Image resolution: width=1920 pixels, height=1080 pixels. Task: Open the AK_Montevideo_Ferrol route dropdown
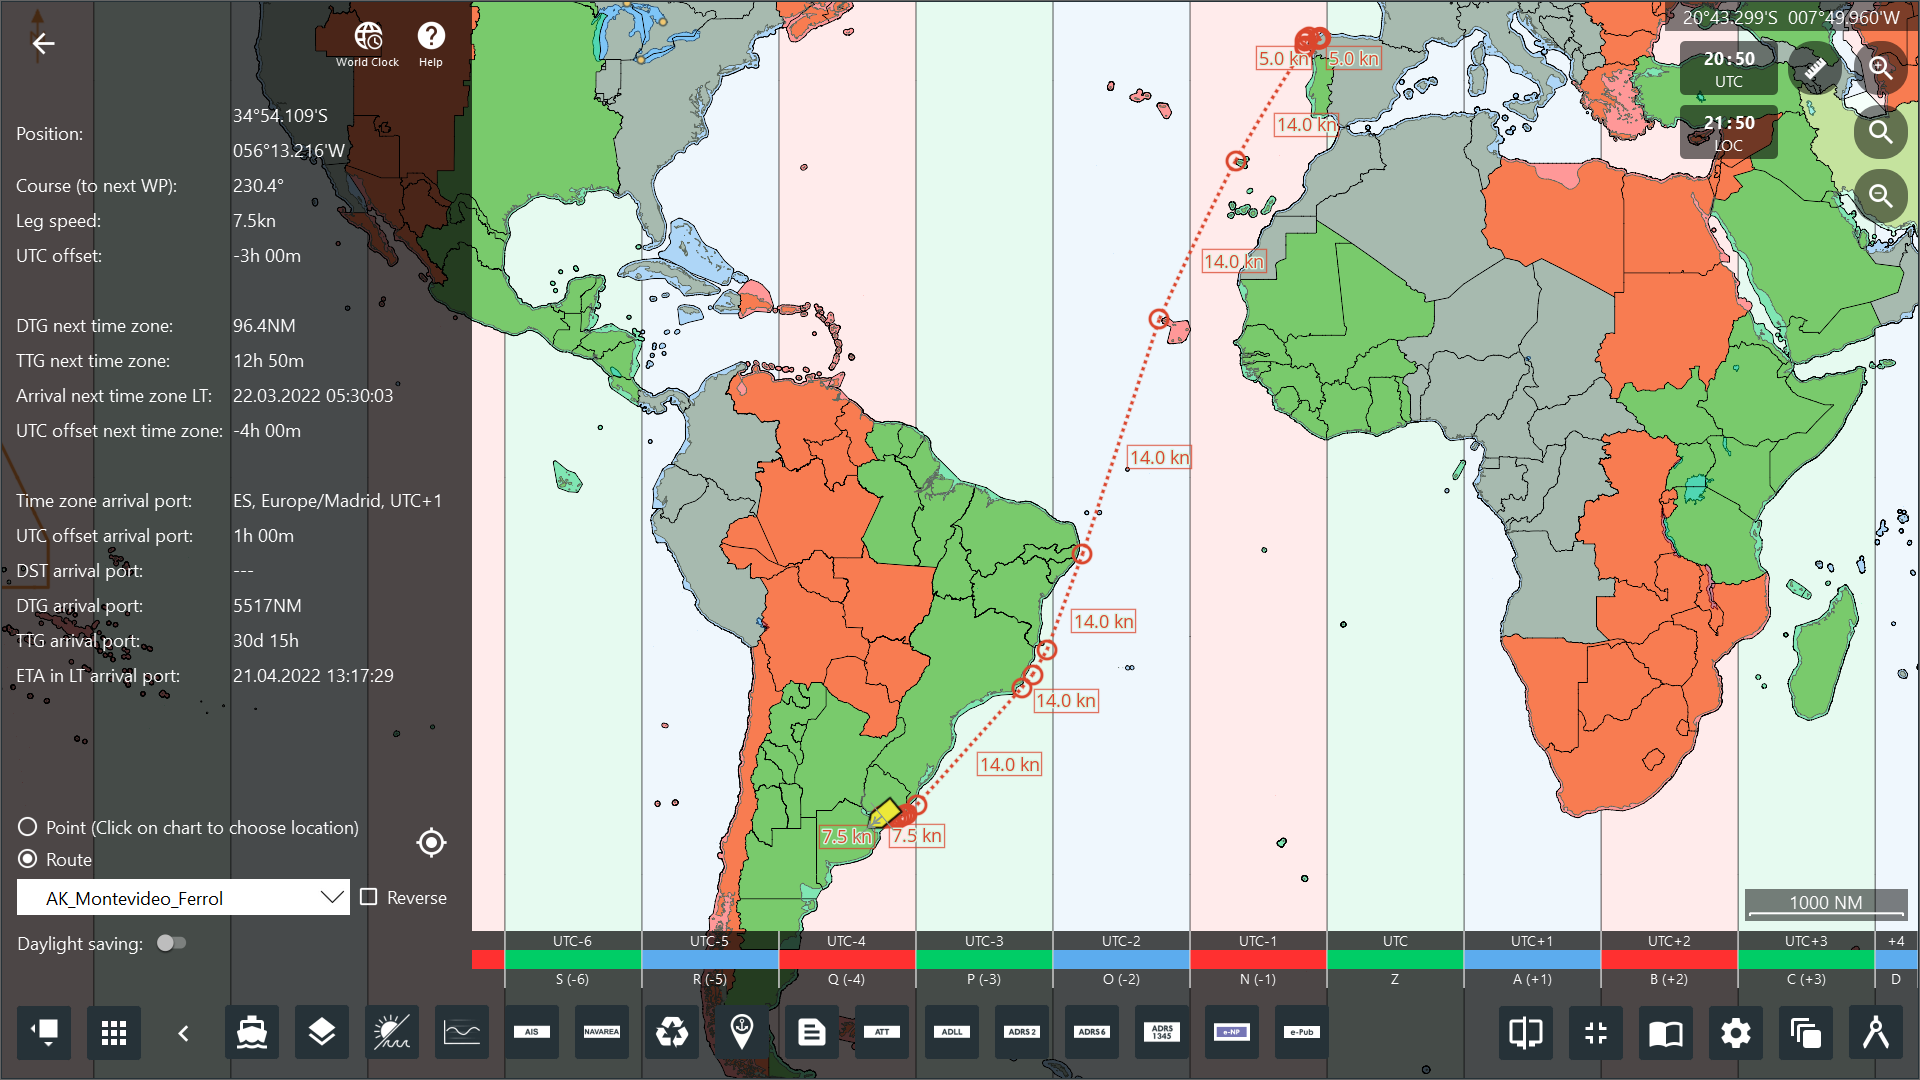(x=332, y=897)
